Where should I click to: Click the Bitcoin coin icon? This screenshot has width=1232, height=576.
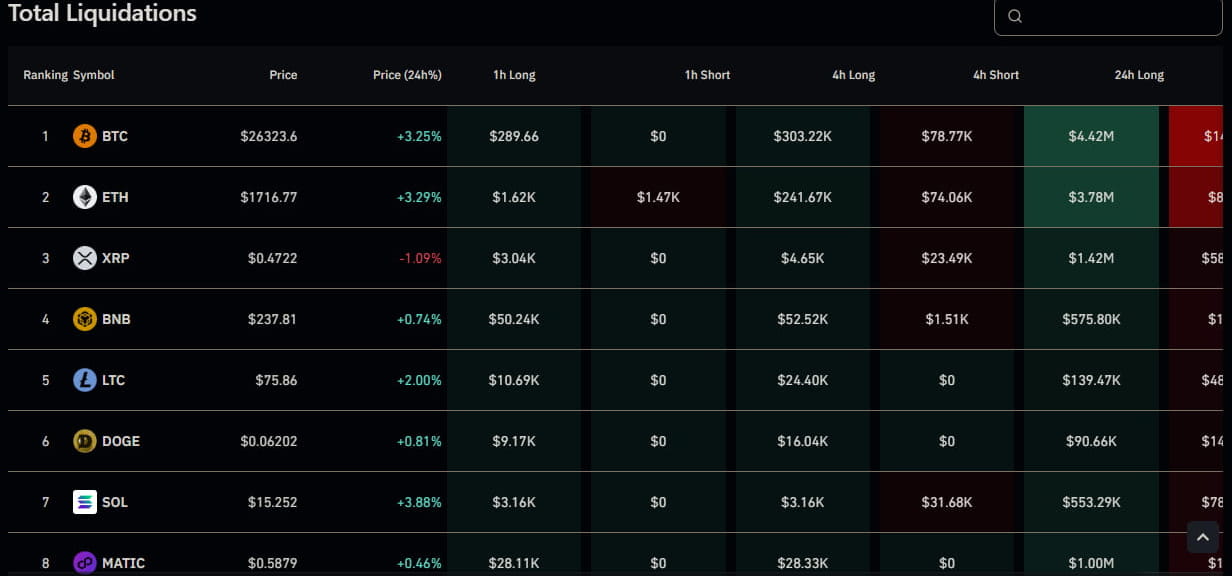[x=85, y=136]
